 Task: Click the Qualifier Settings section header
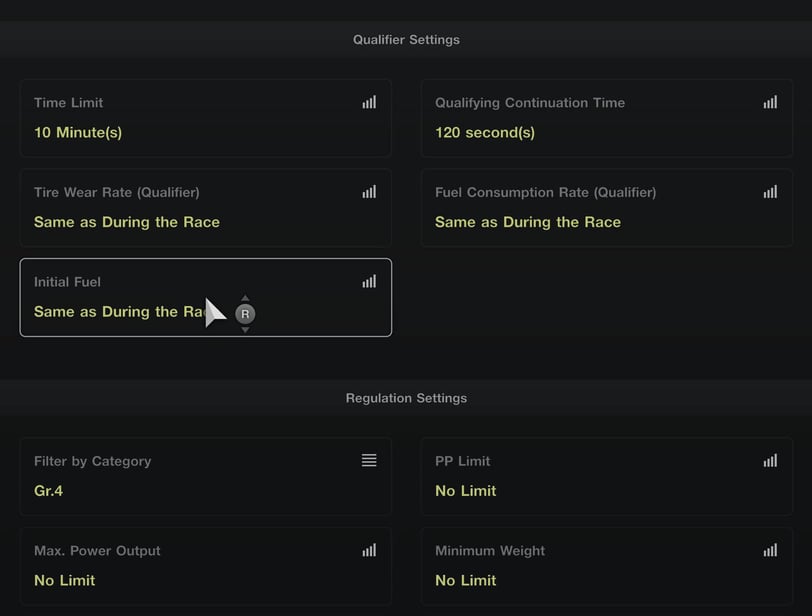406,40
